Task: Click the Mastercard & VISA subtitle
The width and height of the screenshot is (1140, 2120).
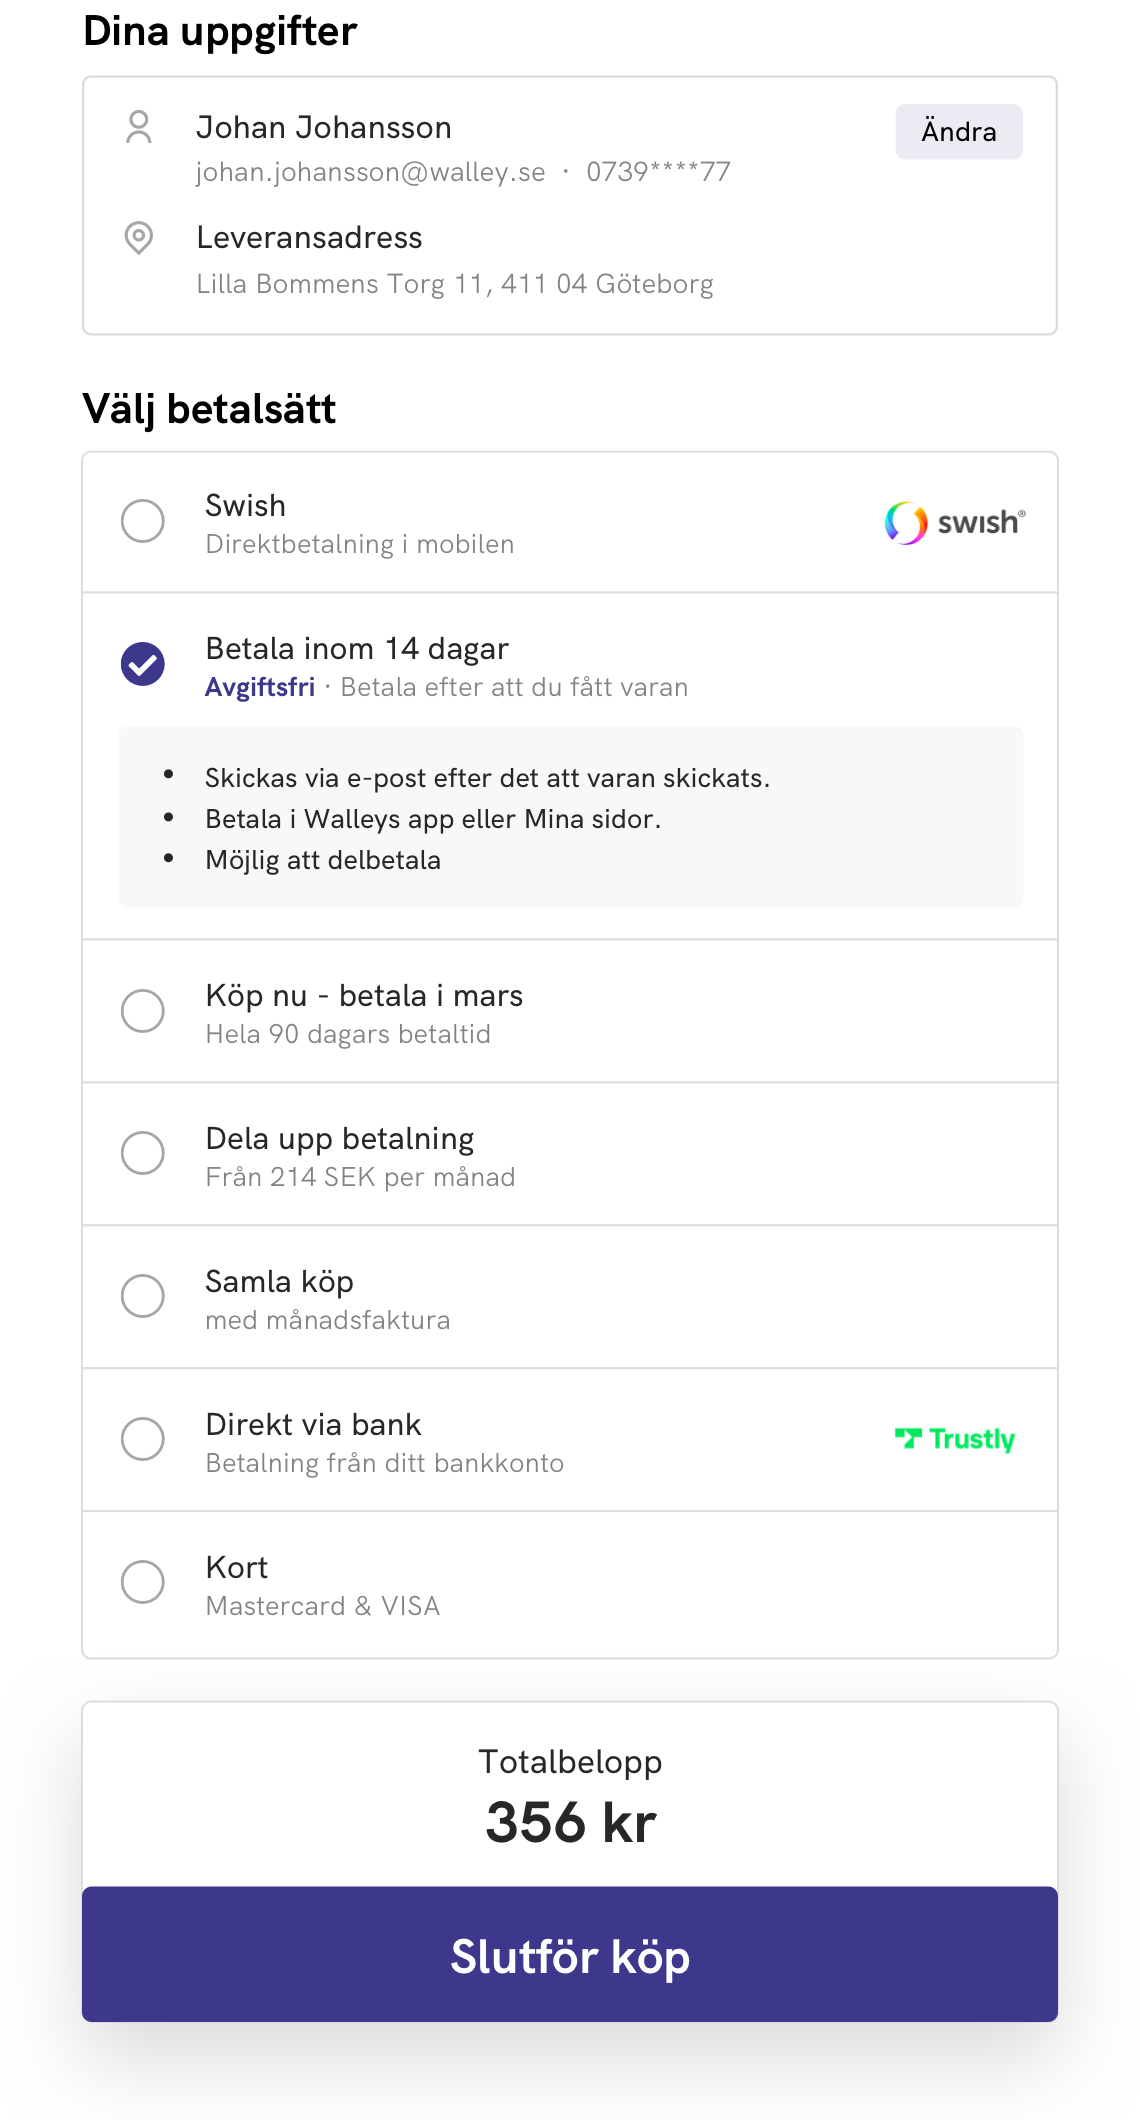Action: coord(323,1606)
